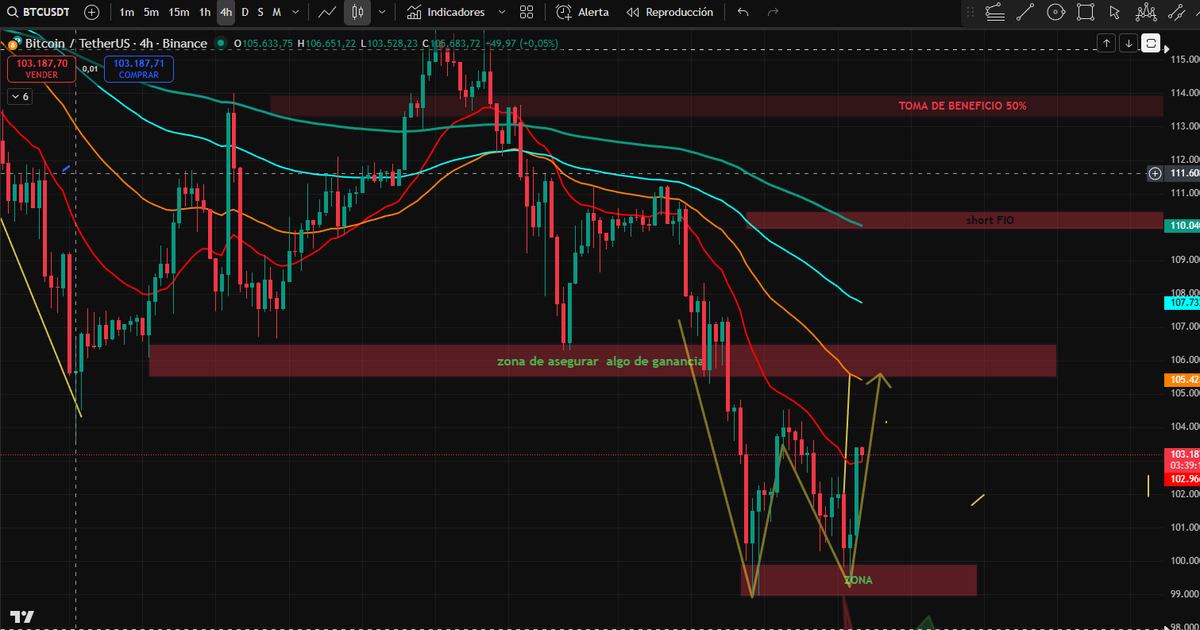Select the rectangle drawing tool
Image resolution: width=1200 pixels, height=630 pixels.
[1086, 12]
